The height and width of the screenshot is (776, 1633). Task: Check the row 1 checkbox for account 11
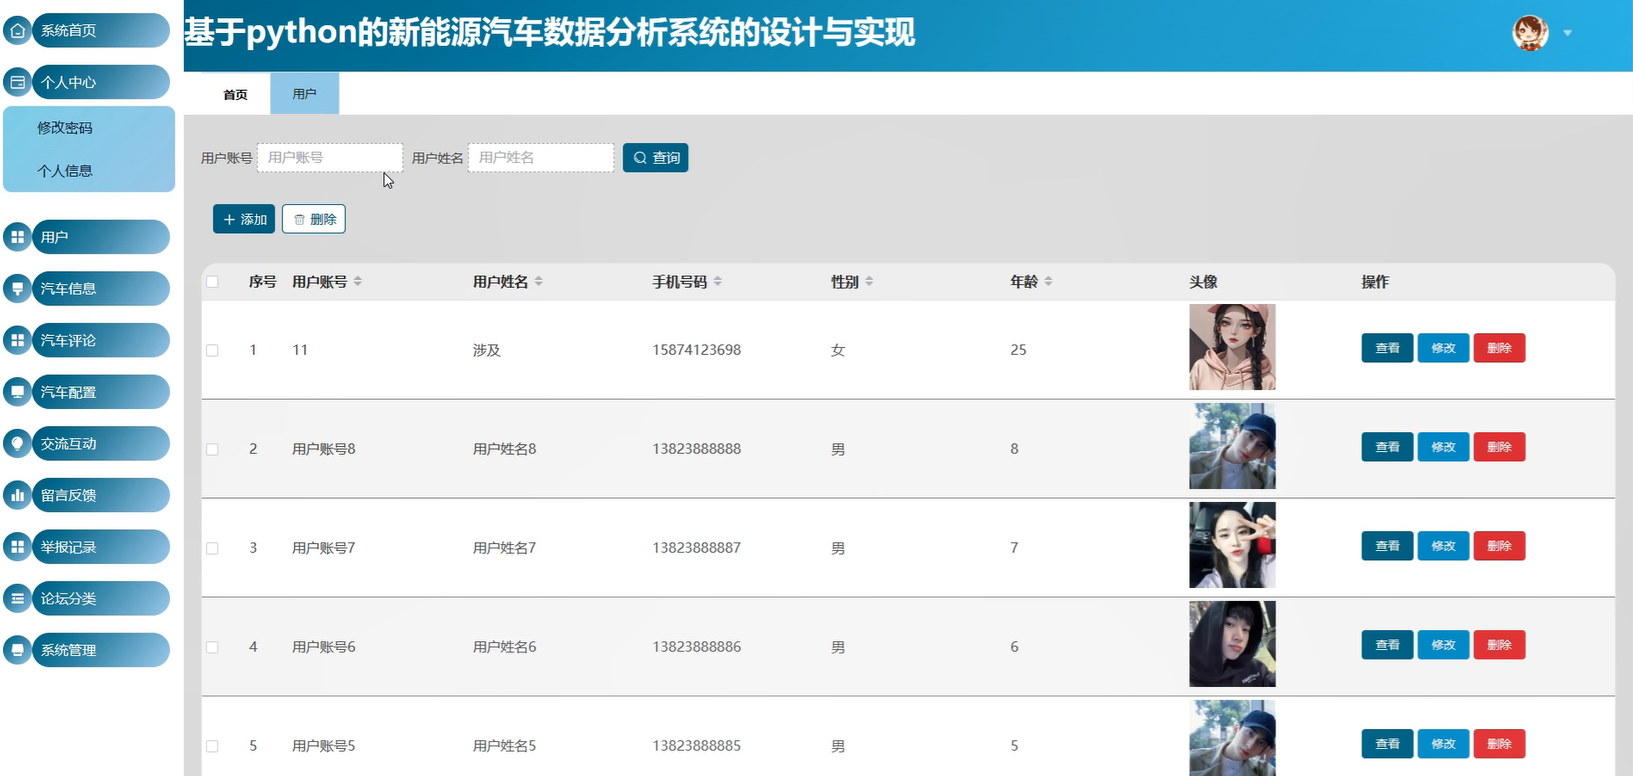pyautogui.click(x=212, y=350)
